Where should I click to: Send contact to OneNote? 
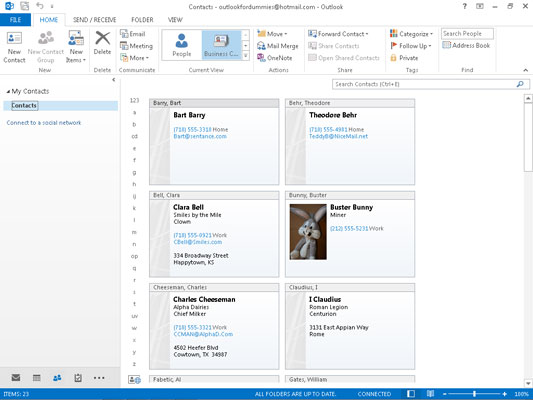pos(275,58)
